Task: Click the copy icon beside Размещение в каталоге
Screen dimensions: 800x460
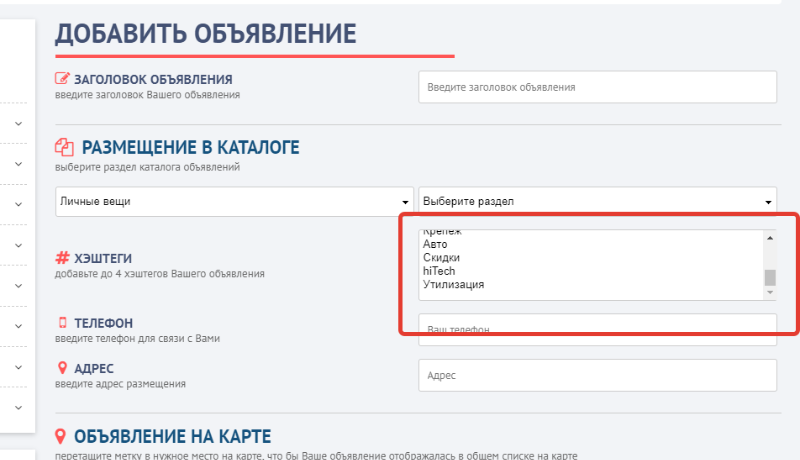Action: pos(64,147)
